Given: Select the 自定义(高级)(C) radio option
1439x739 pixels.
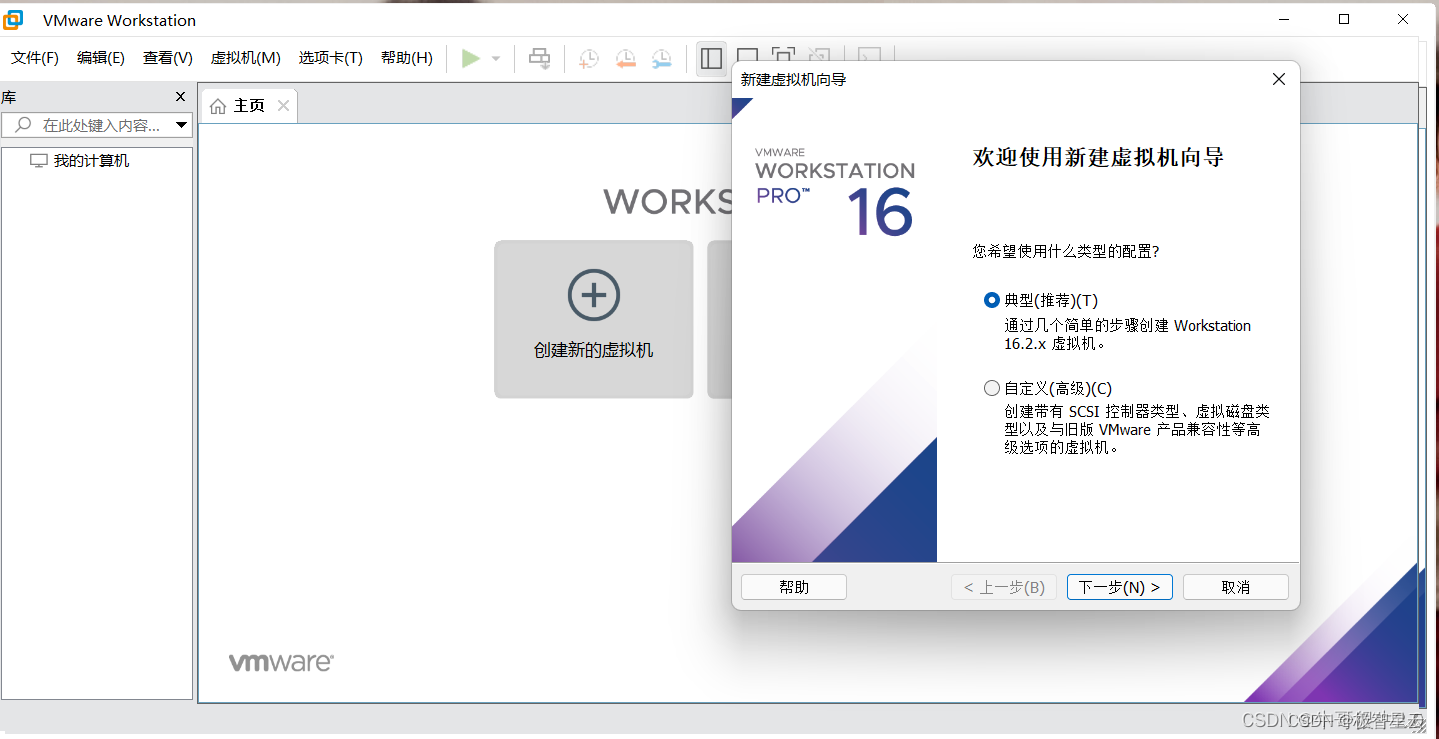Looking at the screenshot, I should point(992,388).
